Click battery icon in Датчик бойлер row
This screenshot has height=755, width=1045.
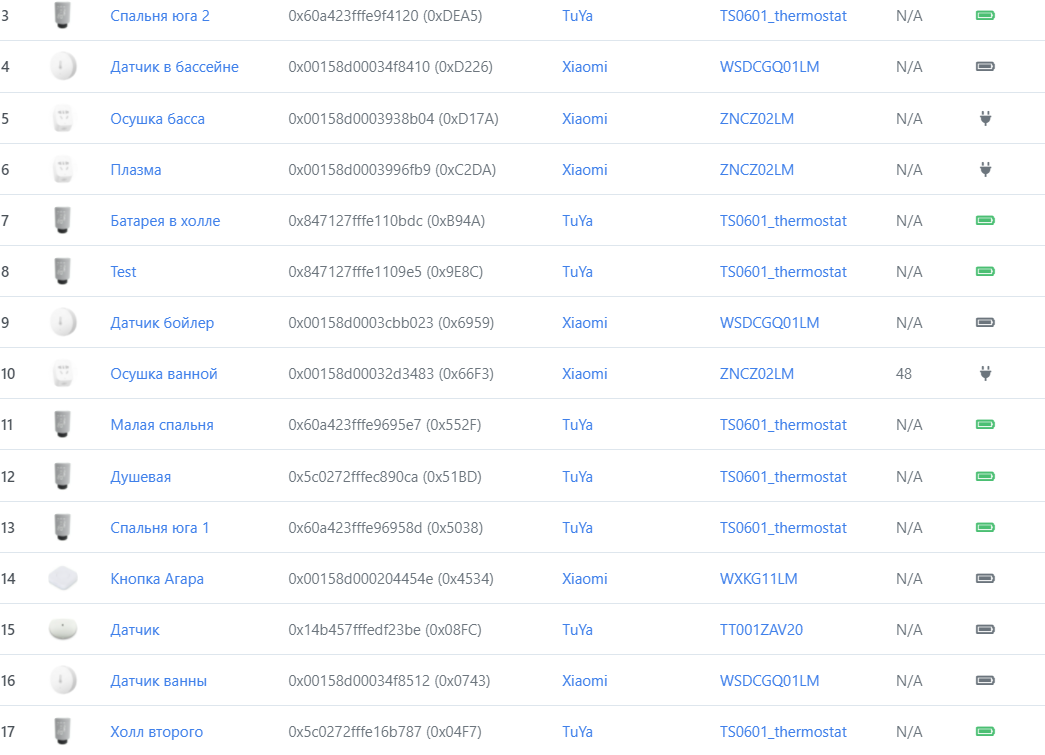pos(985,323)
